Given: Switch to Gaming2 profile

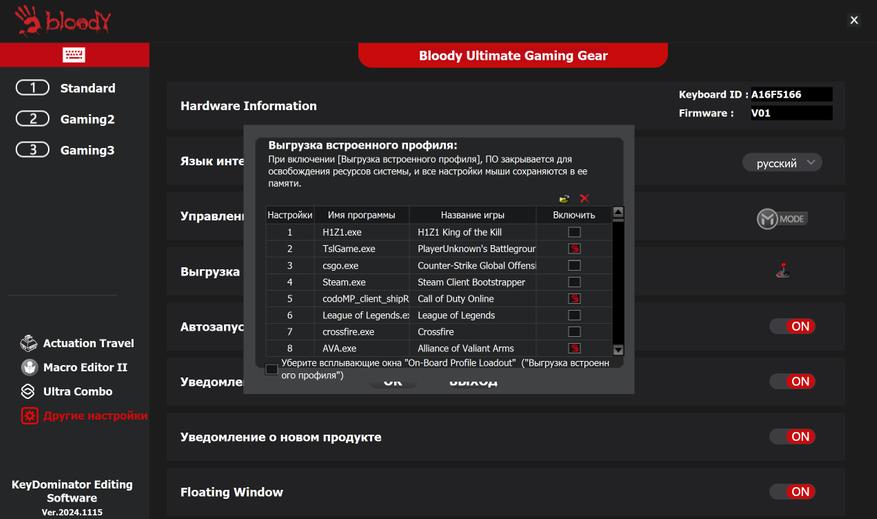Looking at the screenshot, I should tap(65, 119).
